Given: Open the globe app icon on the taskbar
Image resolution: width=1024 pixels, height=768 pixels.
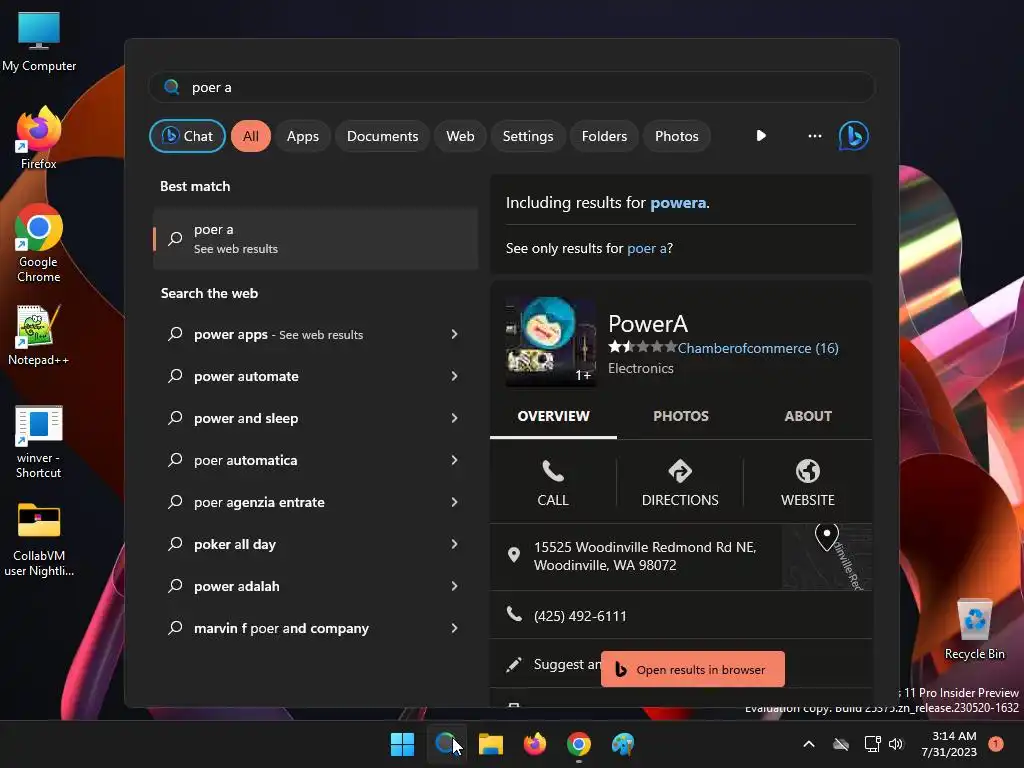Looking at the screenshot, I should pos(623,744).
